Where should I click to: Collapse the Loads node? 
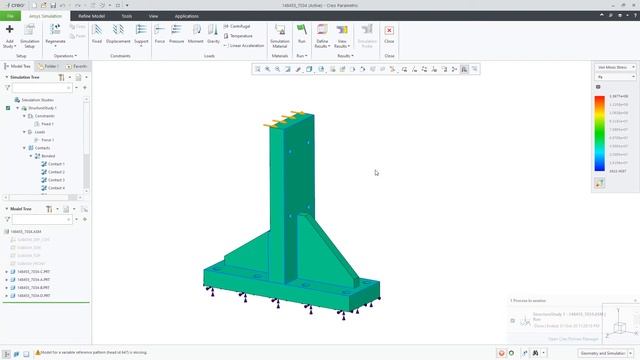(x=24, y=132)
